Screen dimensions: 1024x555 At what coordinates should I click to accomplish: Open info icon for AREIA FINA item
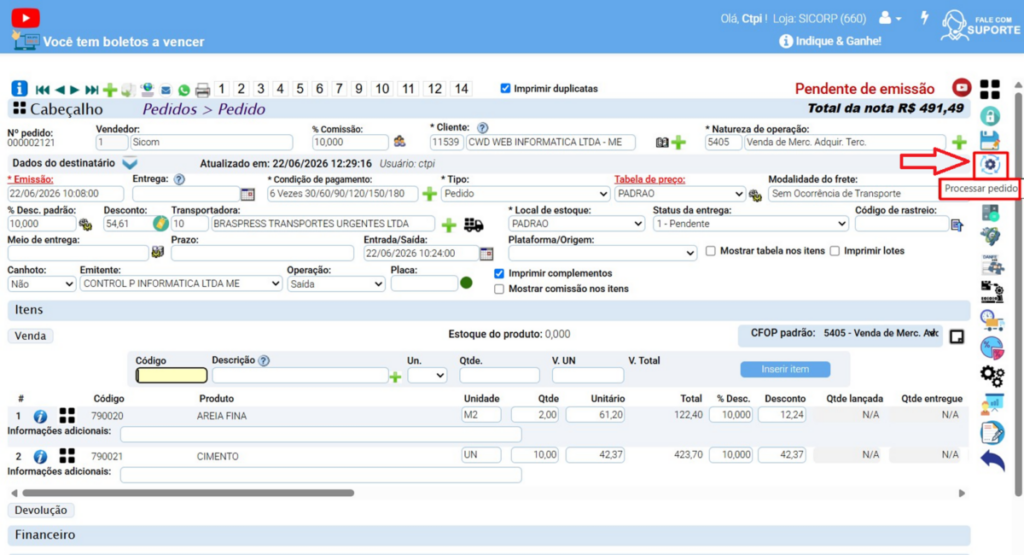click(x=40, y=416)
